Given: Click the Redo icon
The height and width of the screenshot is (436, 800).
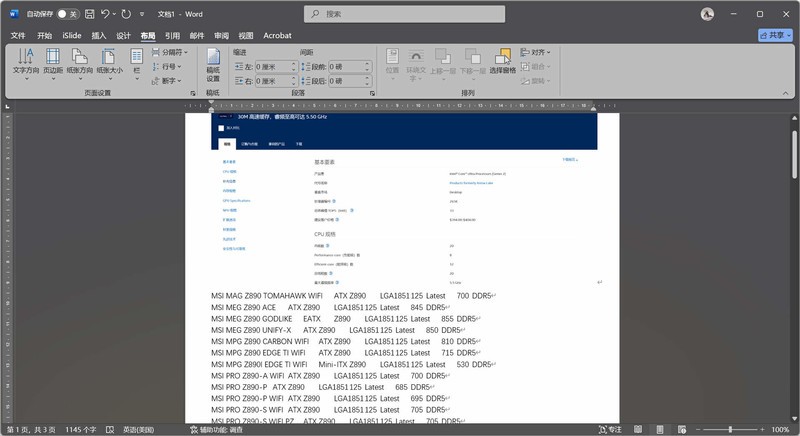Looking at the screenshot, I should click(126, 14).
